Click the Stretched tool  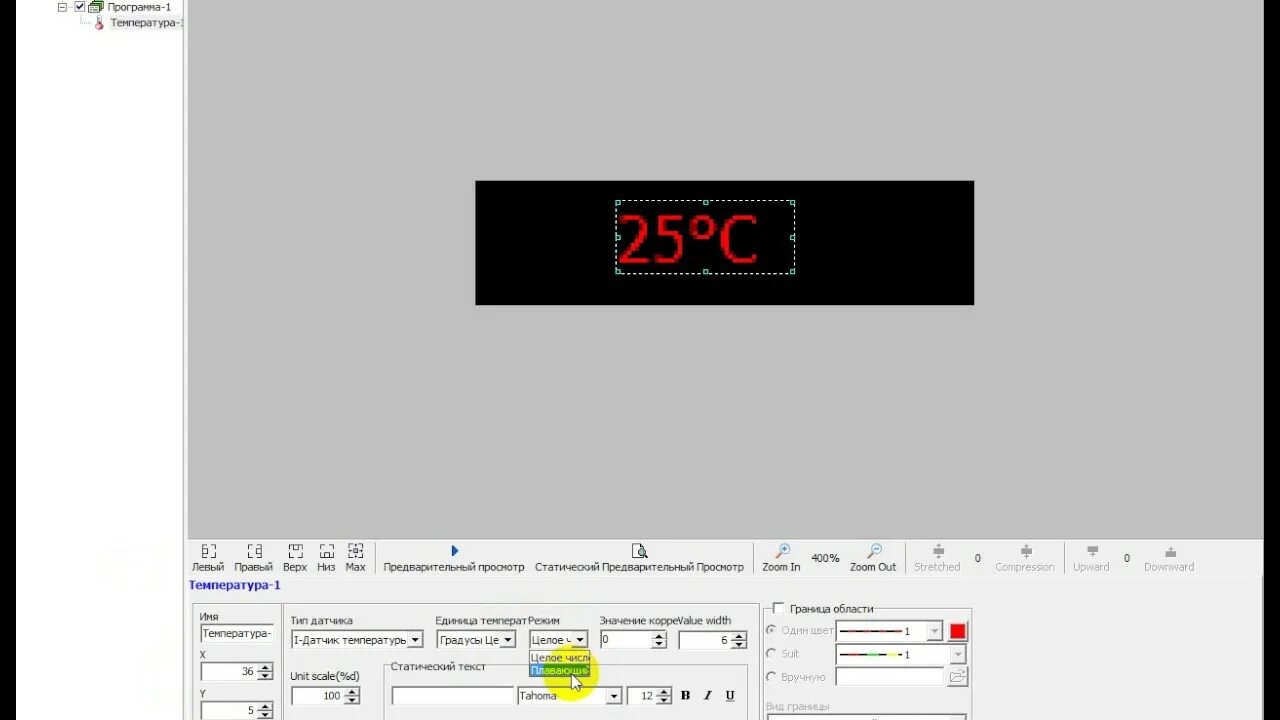pyautogui.click(x=937, y=558)
